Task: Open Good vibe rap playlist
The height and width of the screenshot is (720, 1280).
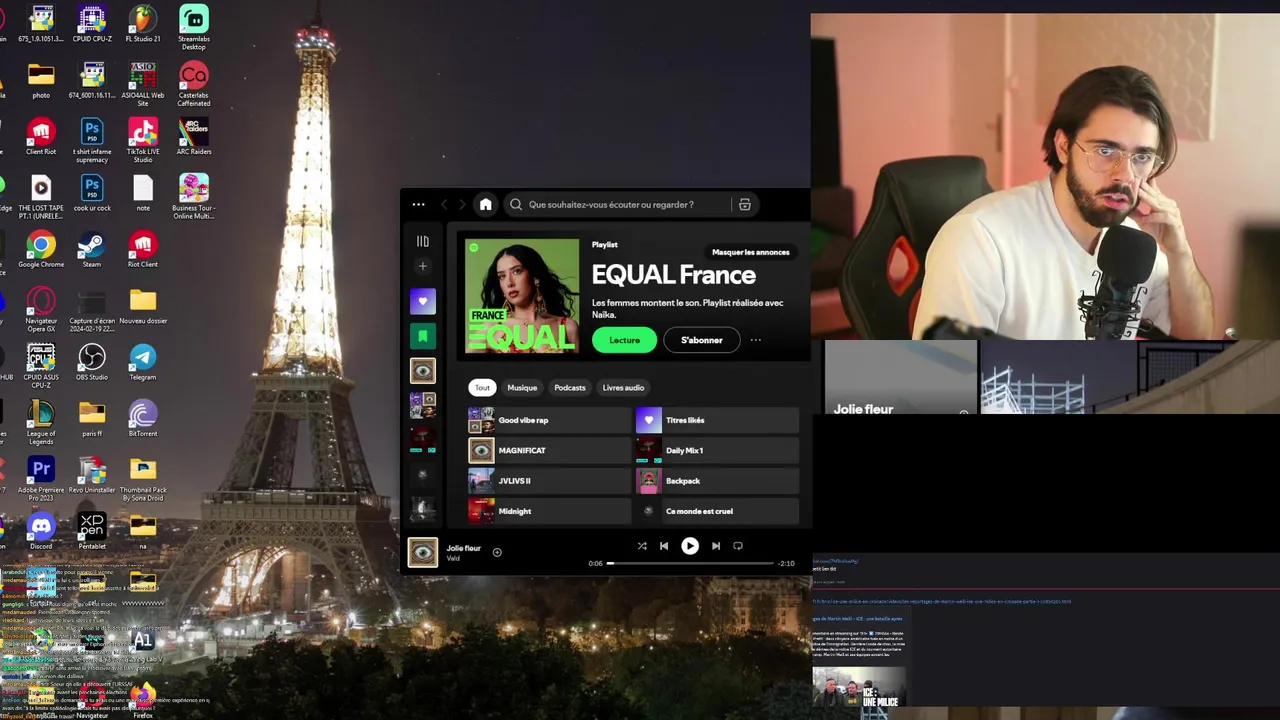Action: click(549, 420)
